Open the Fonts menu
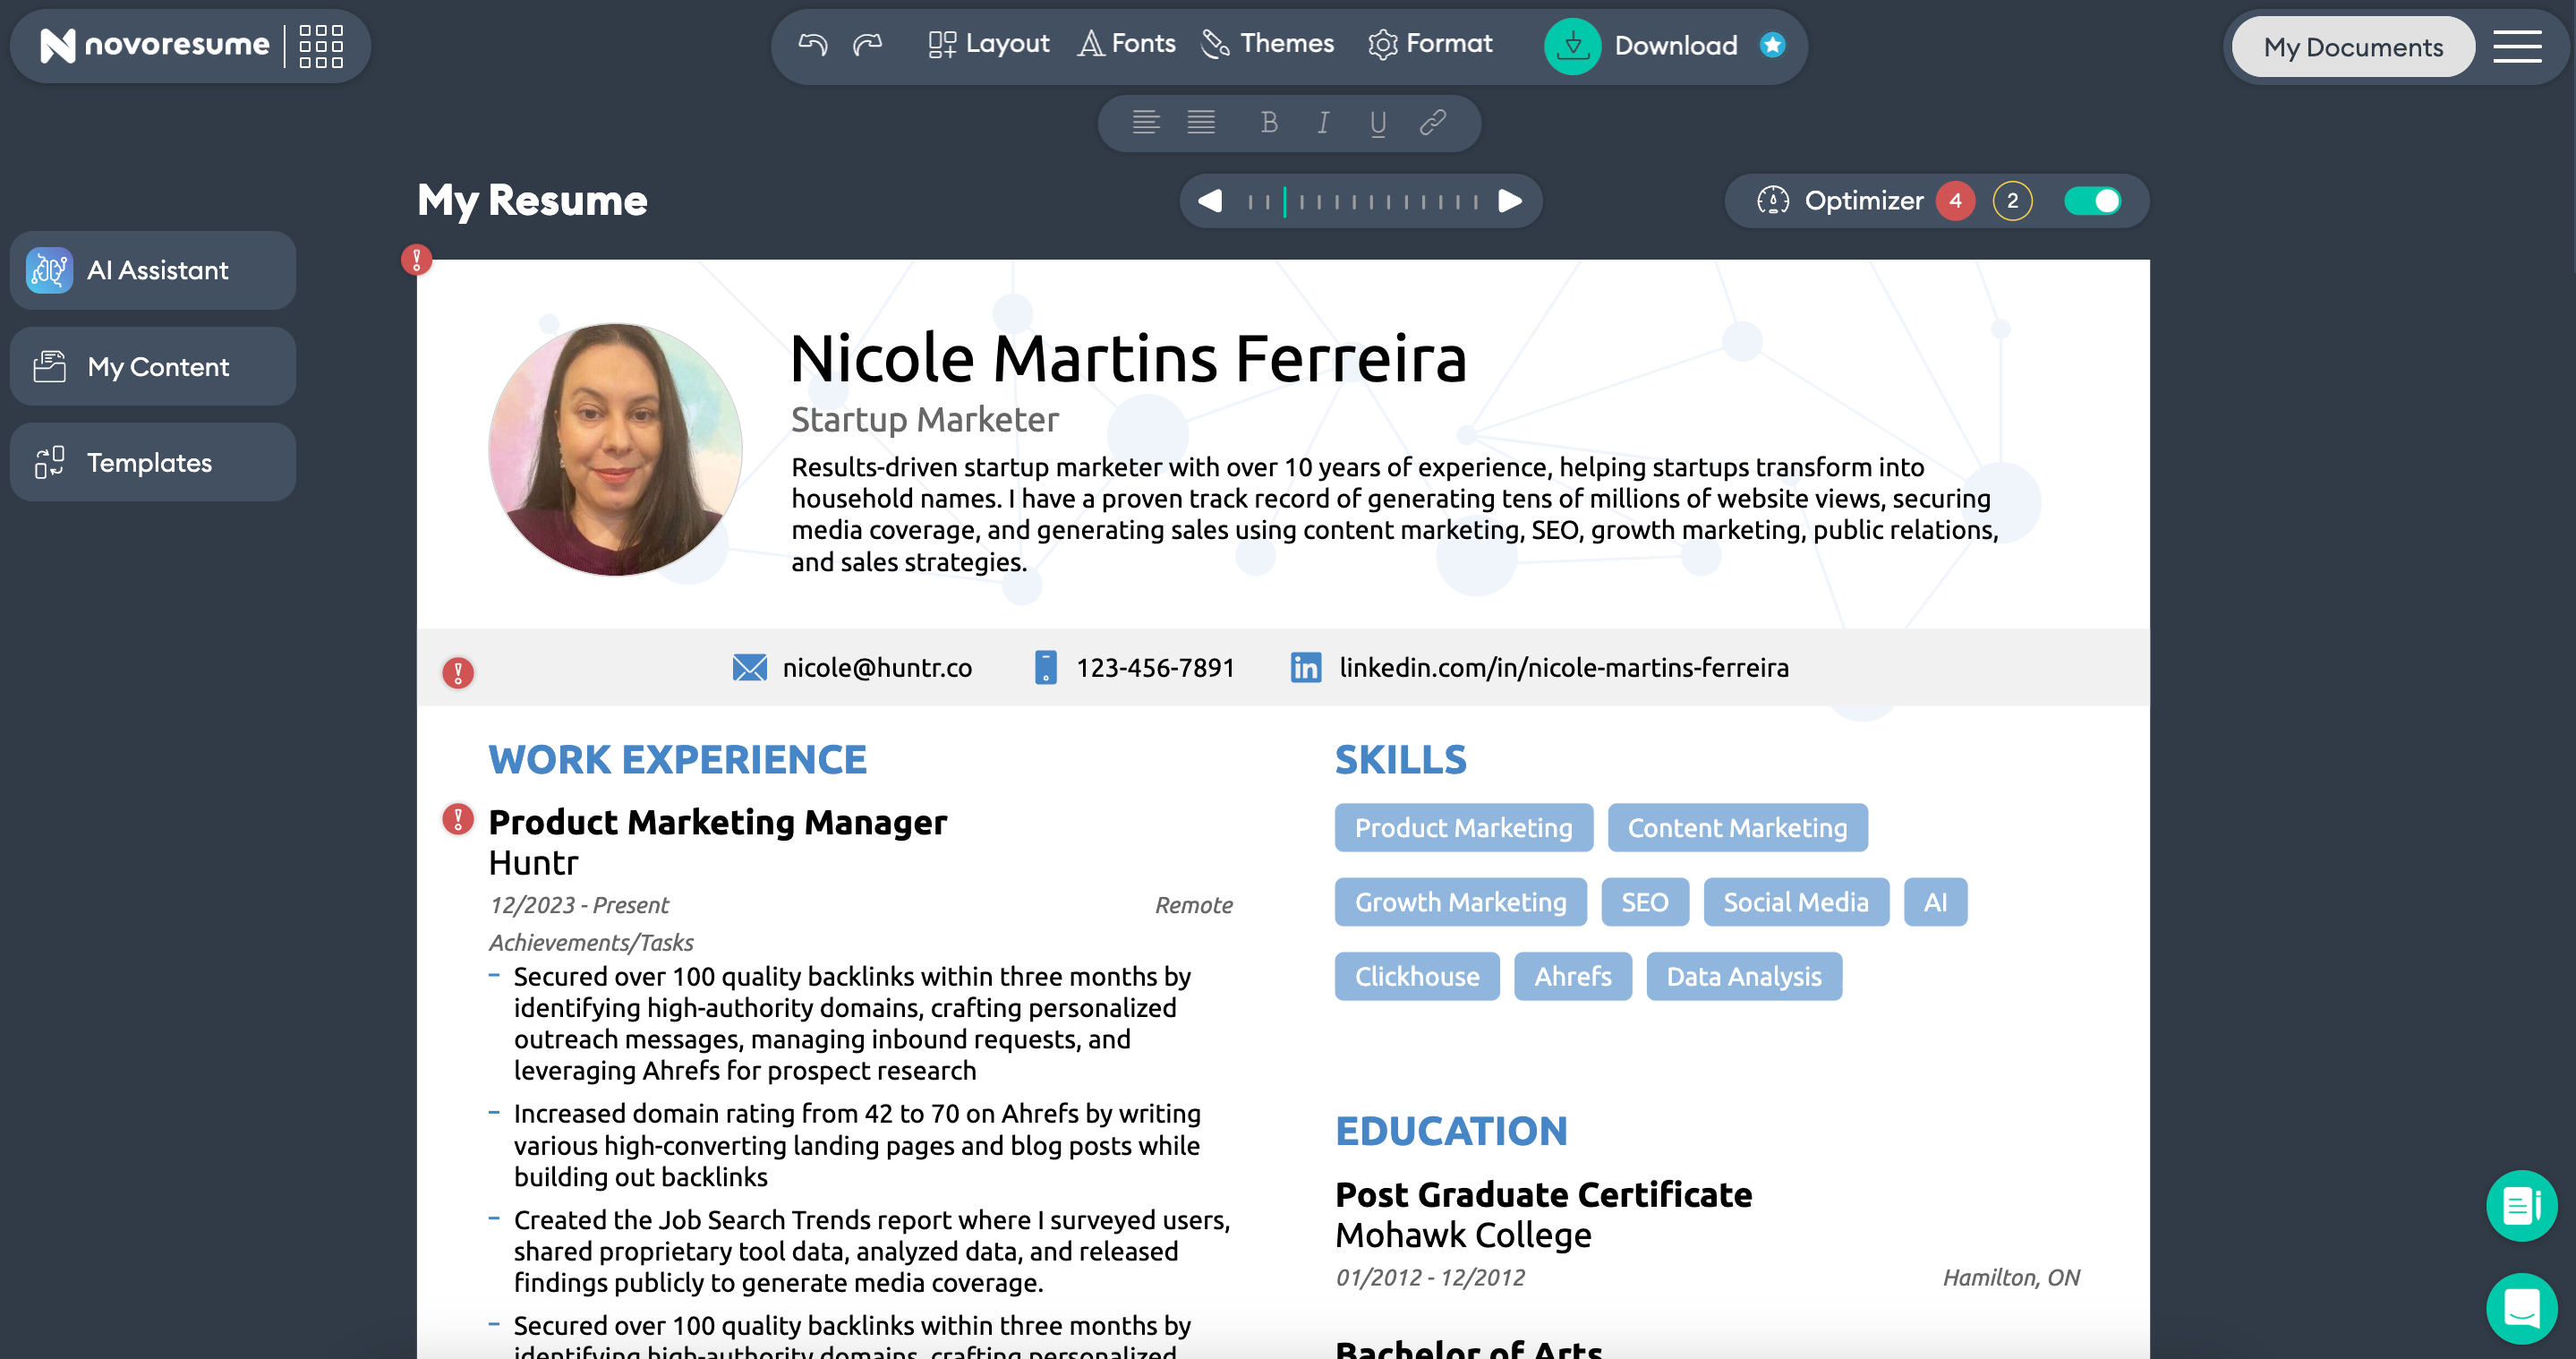2576x1359 pixels. (x=1126, y=44)
